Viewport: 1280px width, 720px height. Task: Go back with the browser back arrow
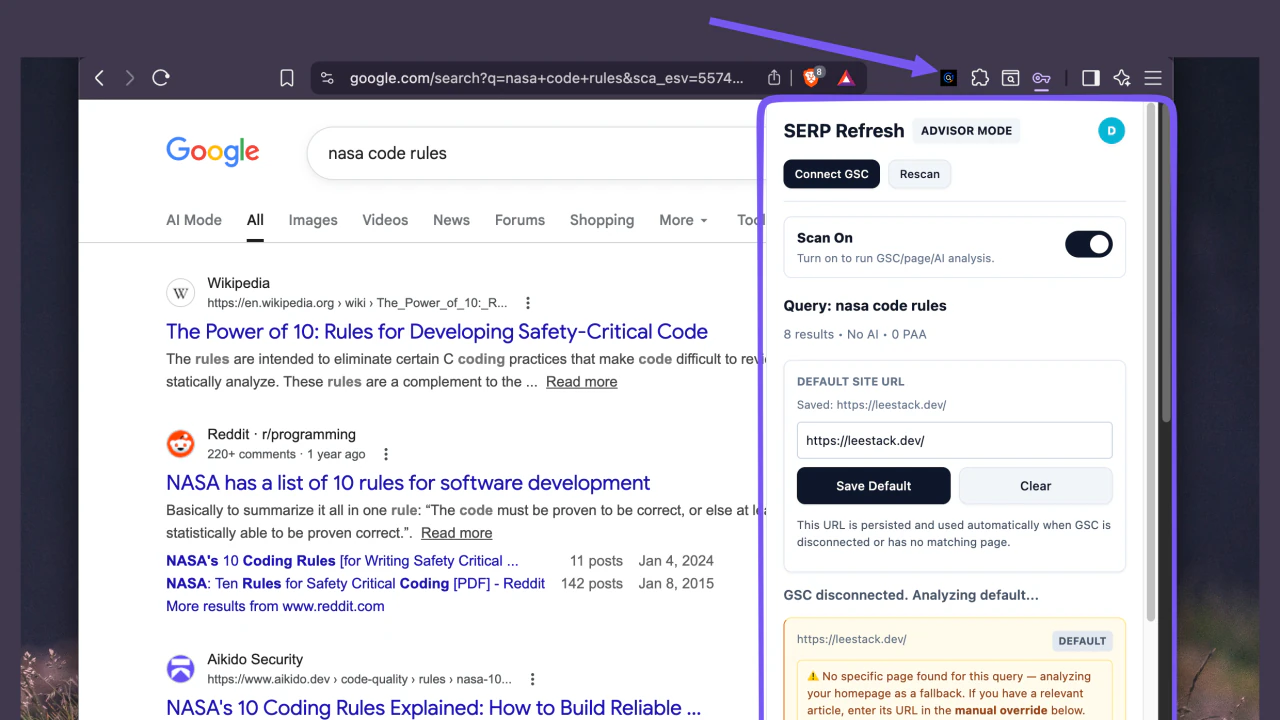coord(99,78)
